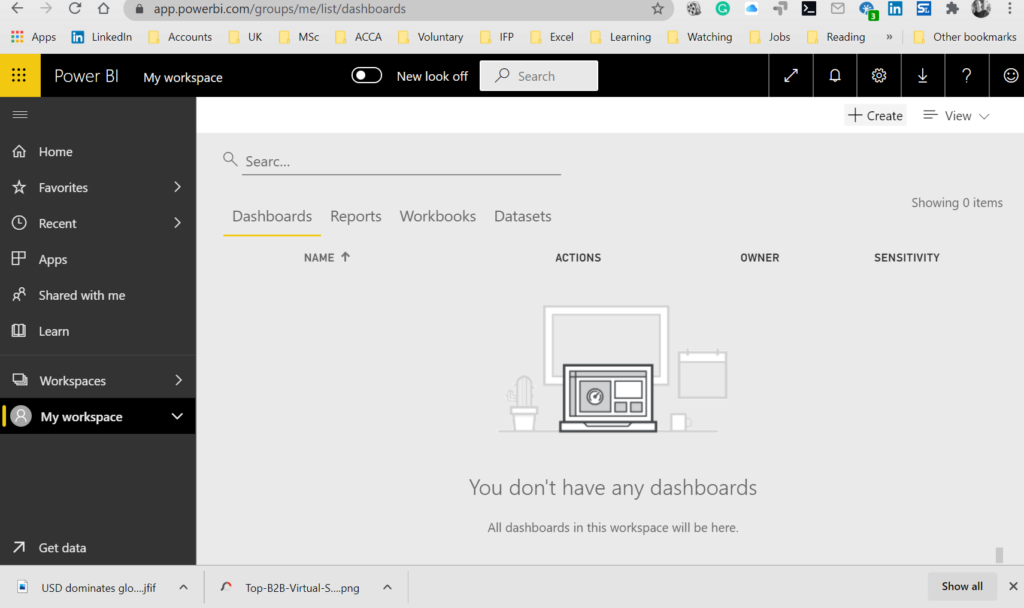Toggle the New look switch
Viewport: 1024px width, 608px height.
click(x=367, y=76)
